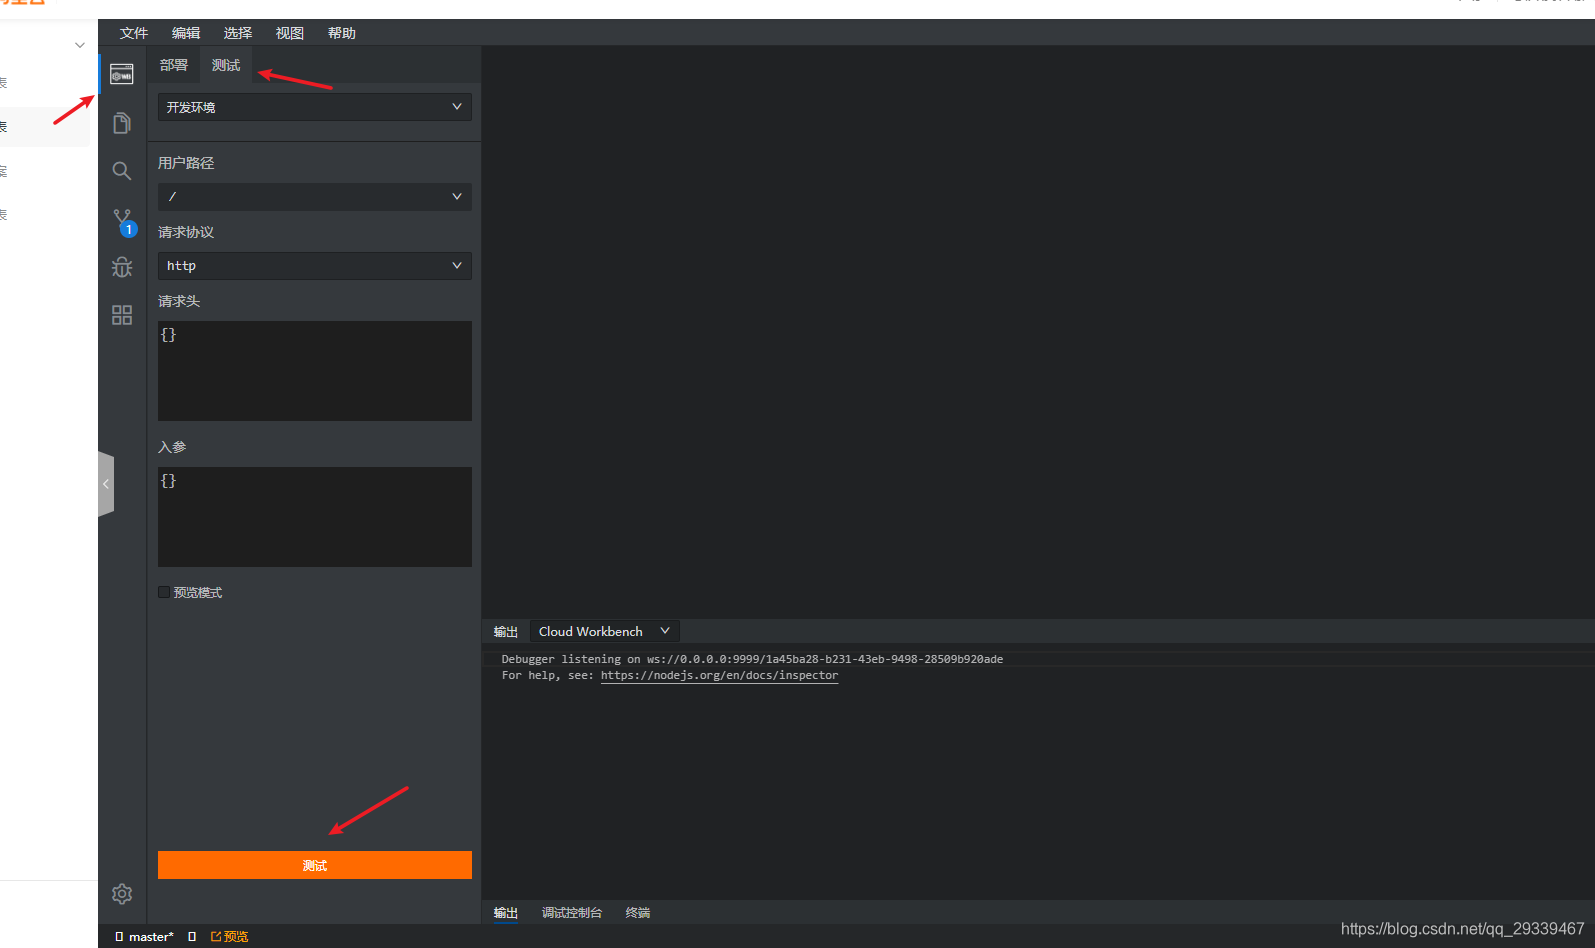Click the orange 测试 button
Image resolution: width=1595 pixels, height=948 pixels.
[x=315, y=865]
